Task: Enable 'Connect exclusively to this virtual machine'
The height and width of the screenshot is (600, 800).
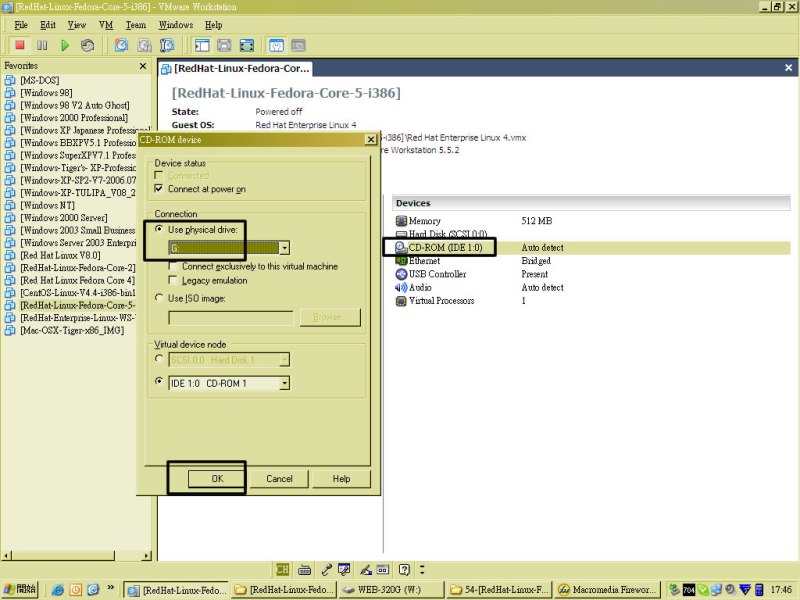Action: (x=173, y=266)
